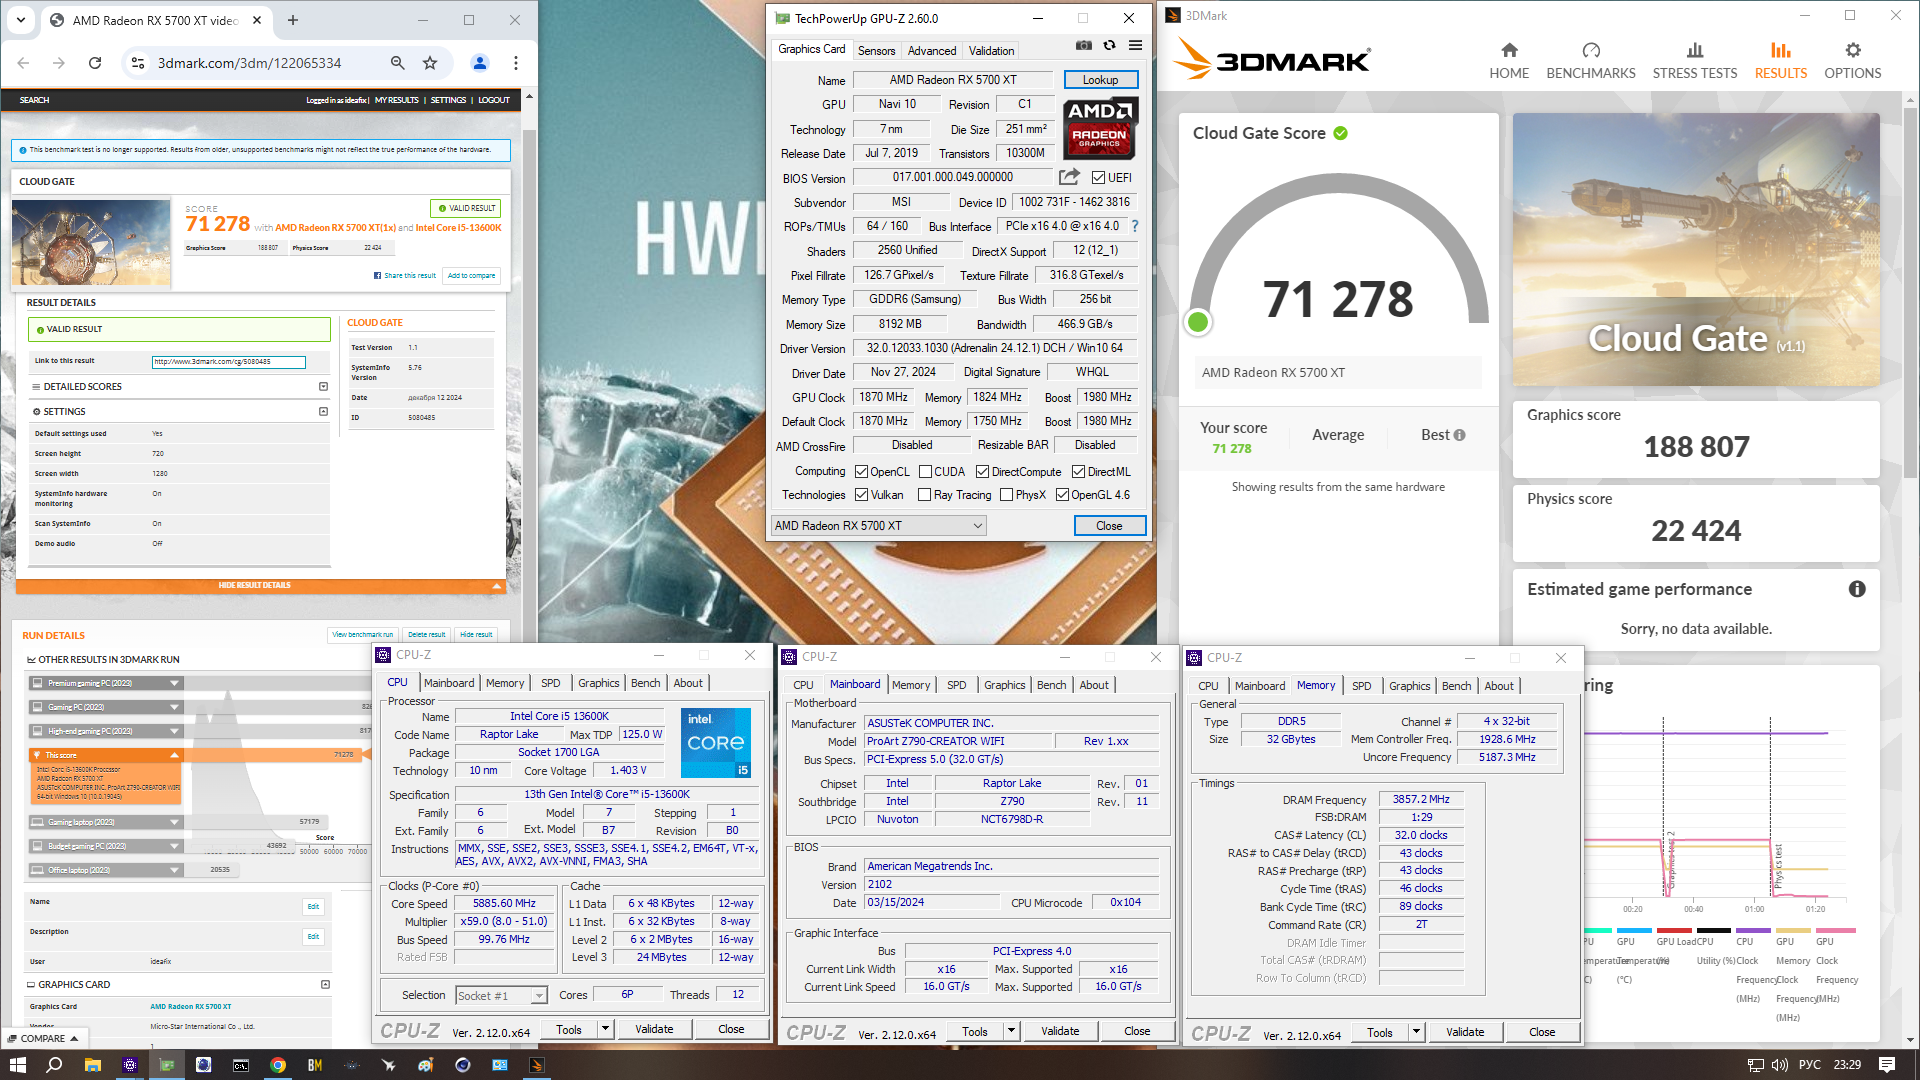Click the BIOS version export share icon
Viewport: 1920px width, 1080px height.
point(1069,177)
